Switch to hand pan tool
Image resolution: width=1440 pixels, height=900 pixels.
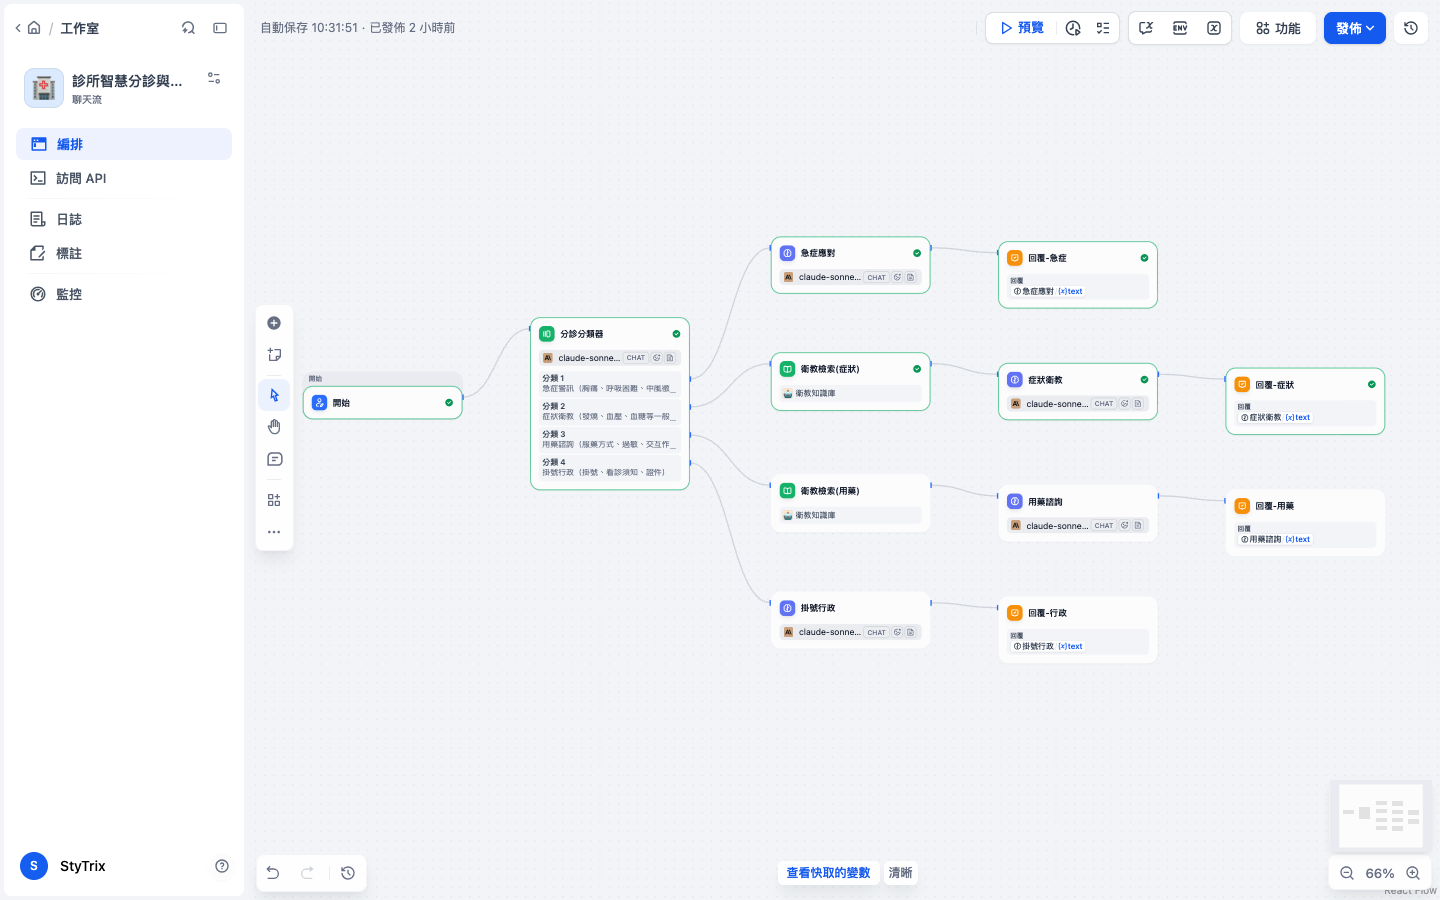point(274,427)
